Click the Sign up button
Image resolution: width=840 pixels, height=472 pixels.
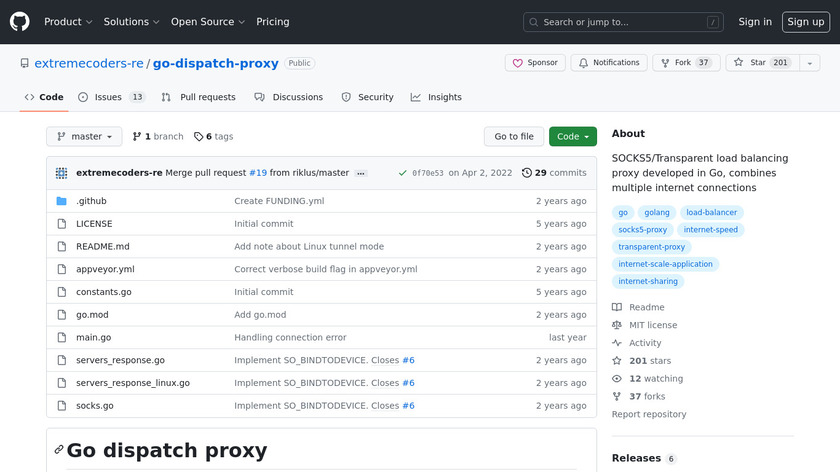(806, 22)
